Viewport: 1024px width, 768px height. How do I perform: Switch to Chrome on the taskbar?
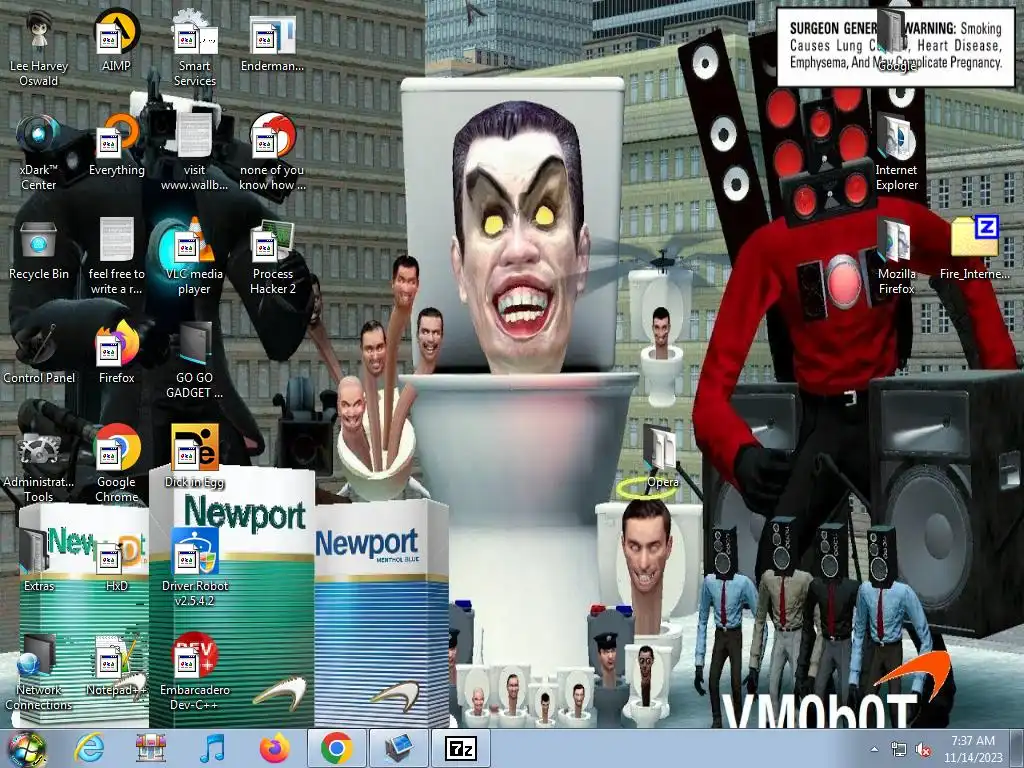(x=336, y=748)
